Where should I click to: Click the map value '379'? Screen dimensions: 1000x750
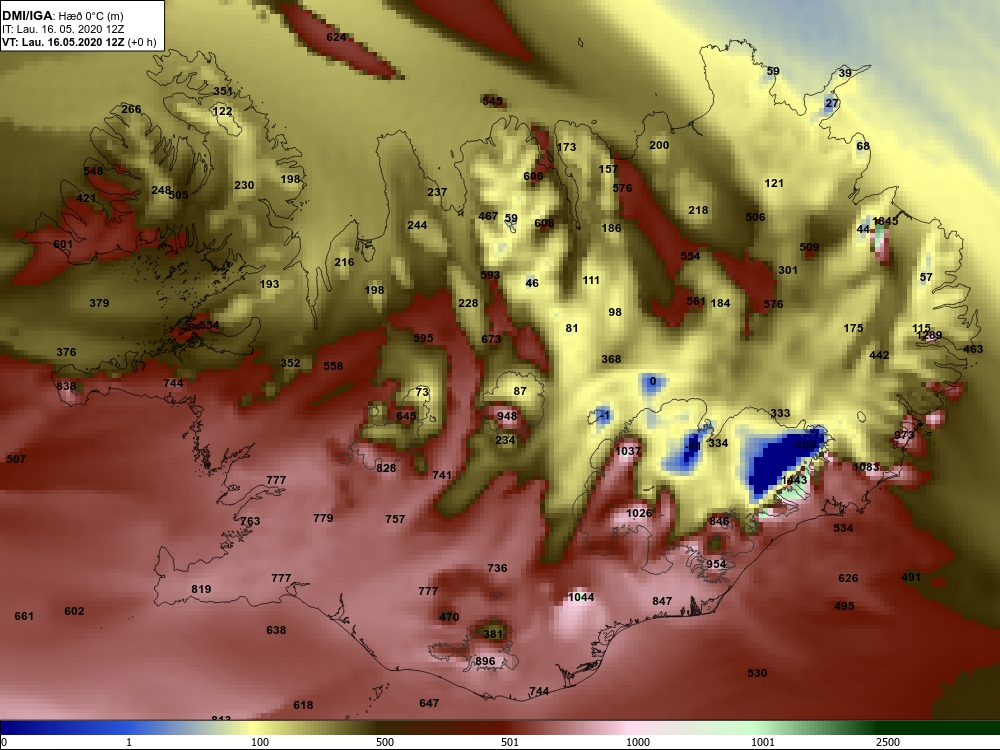99,304
